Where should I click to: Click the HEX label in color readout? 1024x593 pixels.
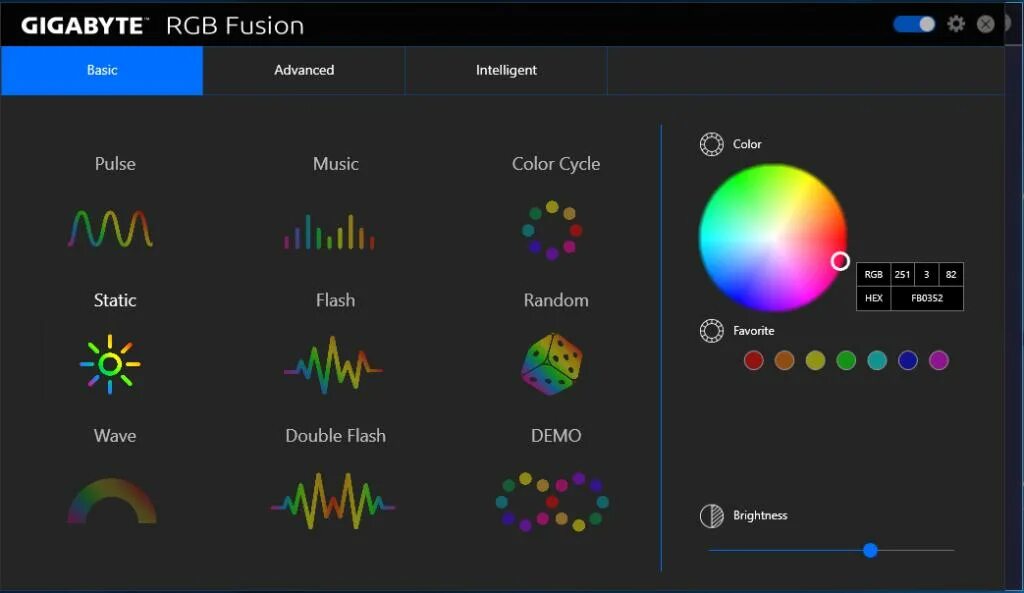(x=873, y=298)
